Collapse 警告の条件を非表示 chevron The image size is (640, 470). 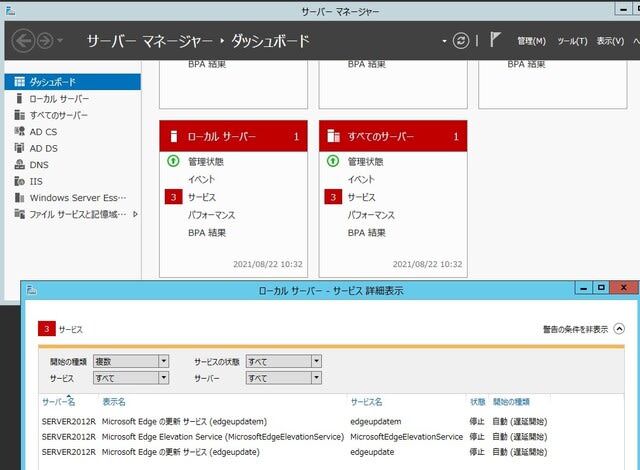point(619,329)
